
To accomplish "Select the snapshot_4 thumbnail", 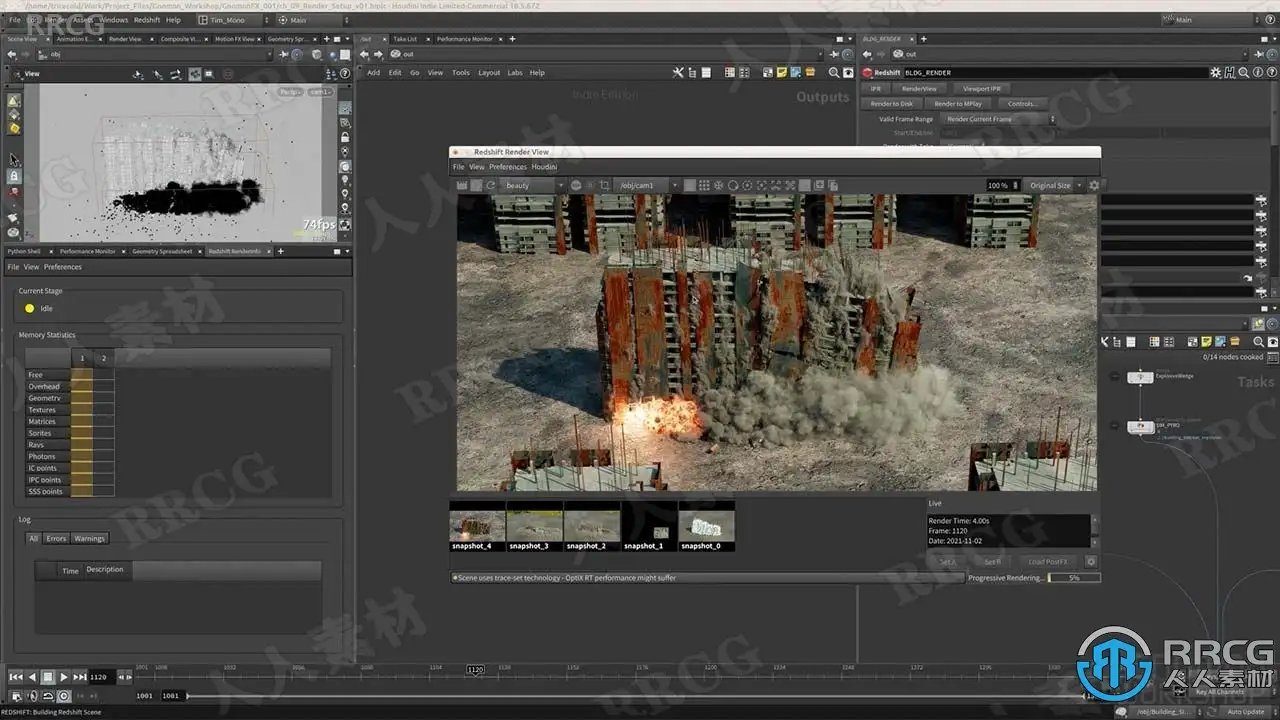I will click(x=477, y=527).
